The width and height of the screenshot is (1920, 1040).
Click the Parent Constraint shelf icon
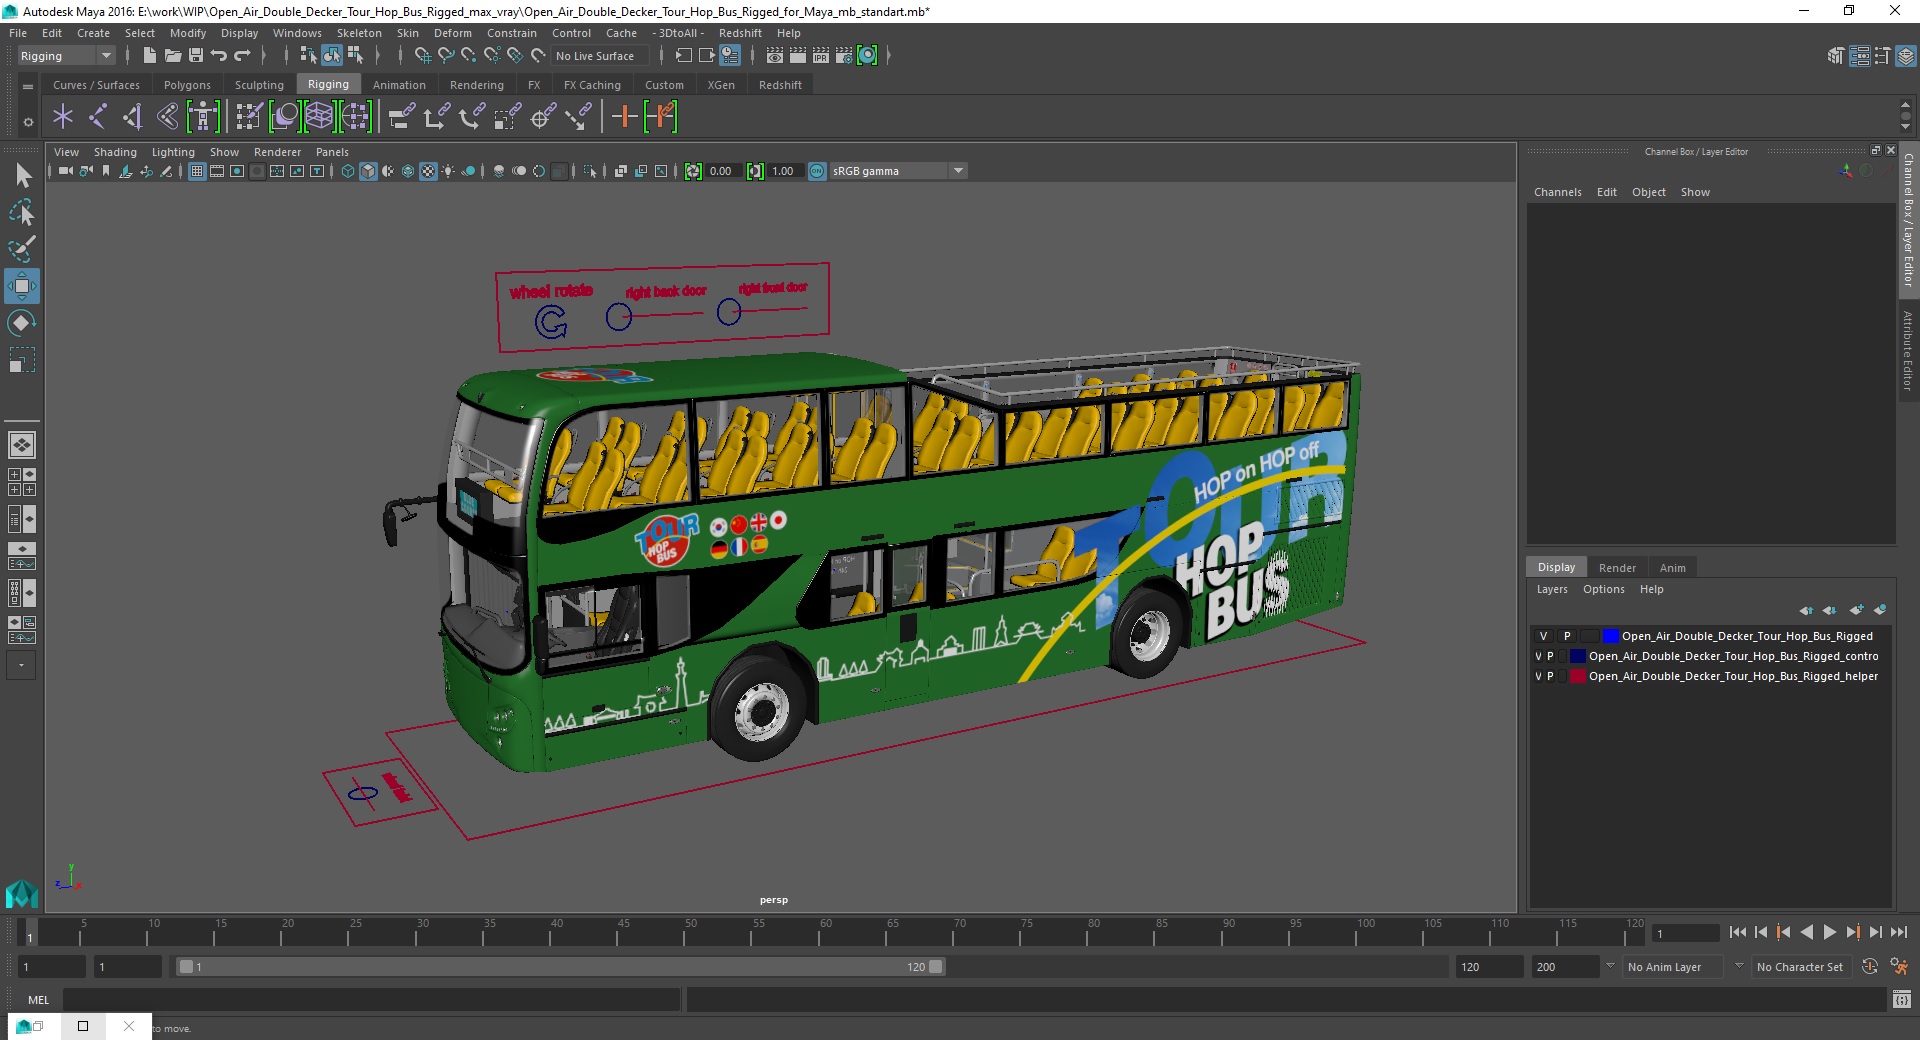coord(401,117)
